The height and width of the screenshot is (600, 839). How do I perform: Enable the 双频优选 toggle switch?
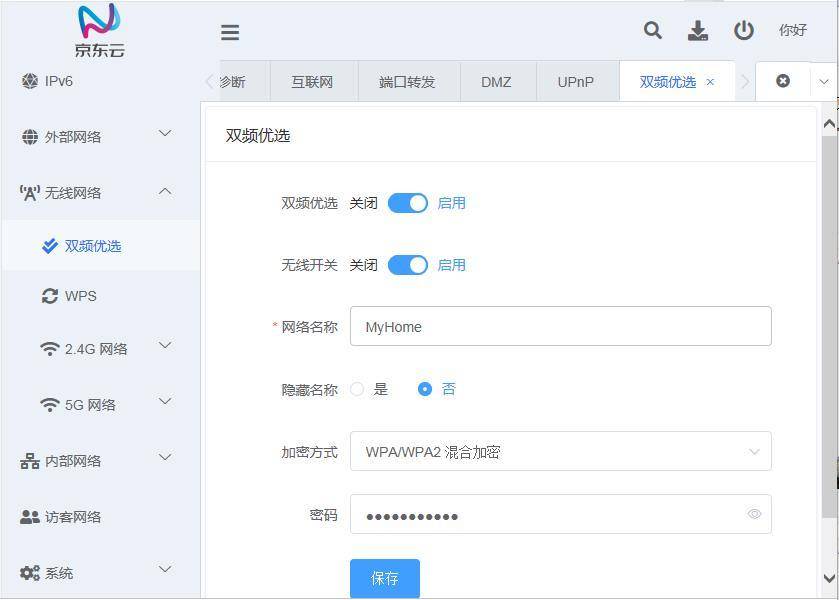pyautogui.click(x=407, y=203)
